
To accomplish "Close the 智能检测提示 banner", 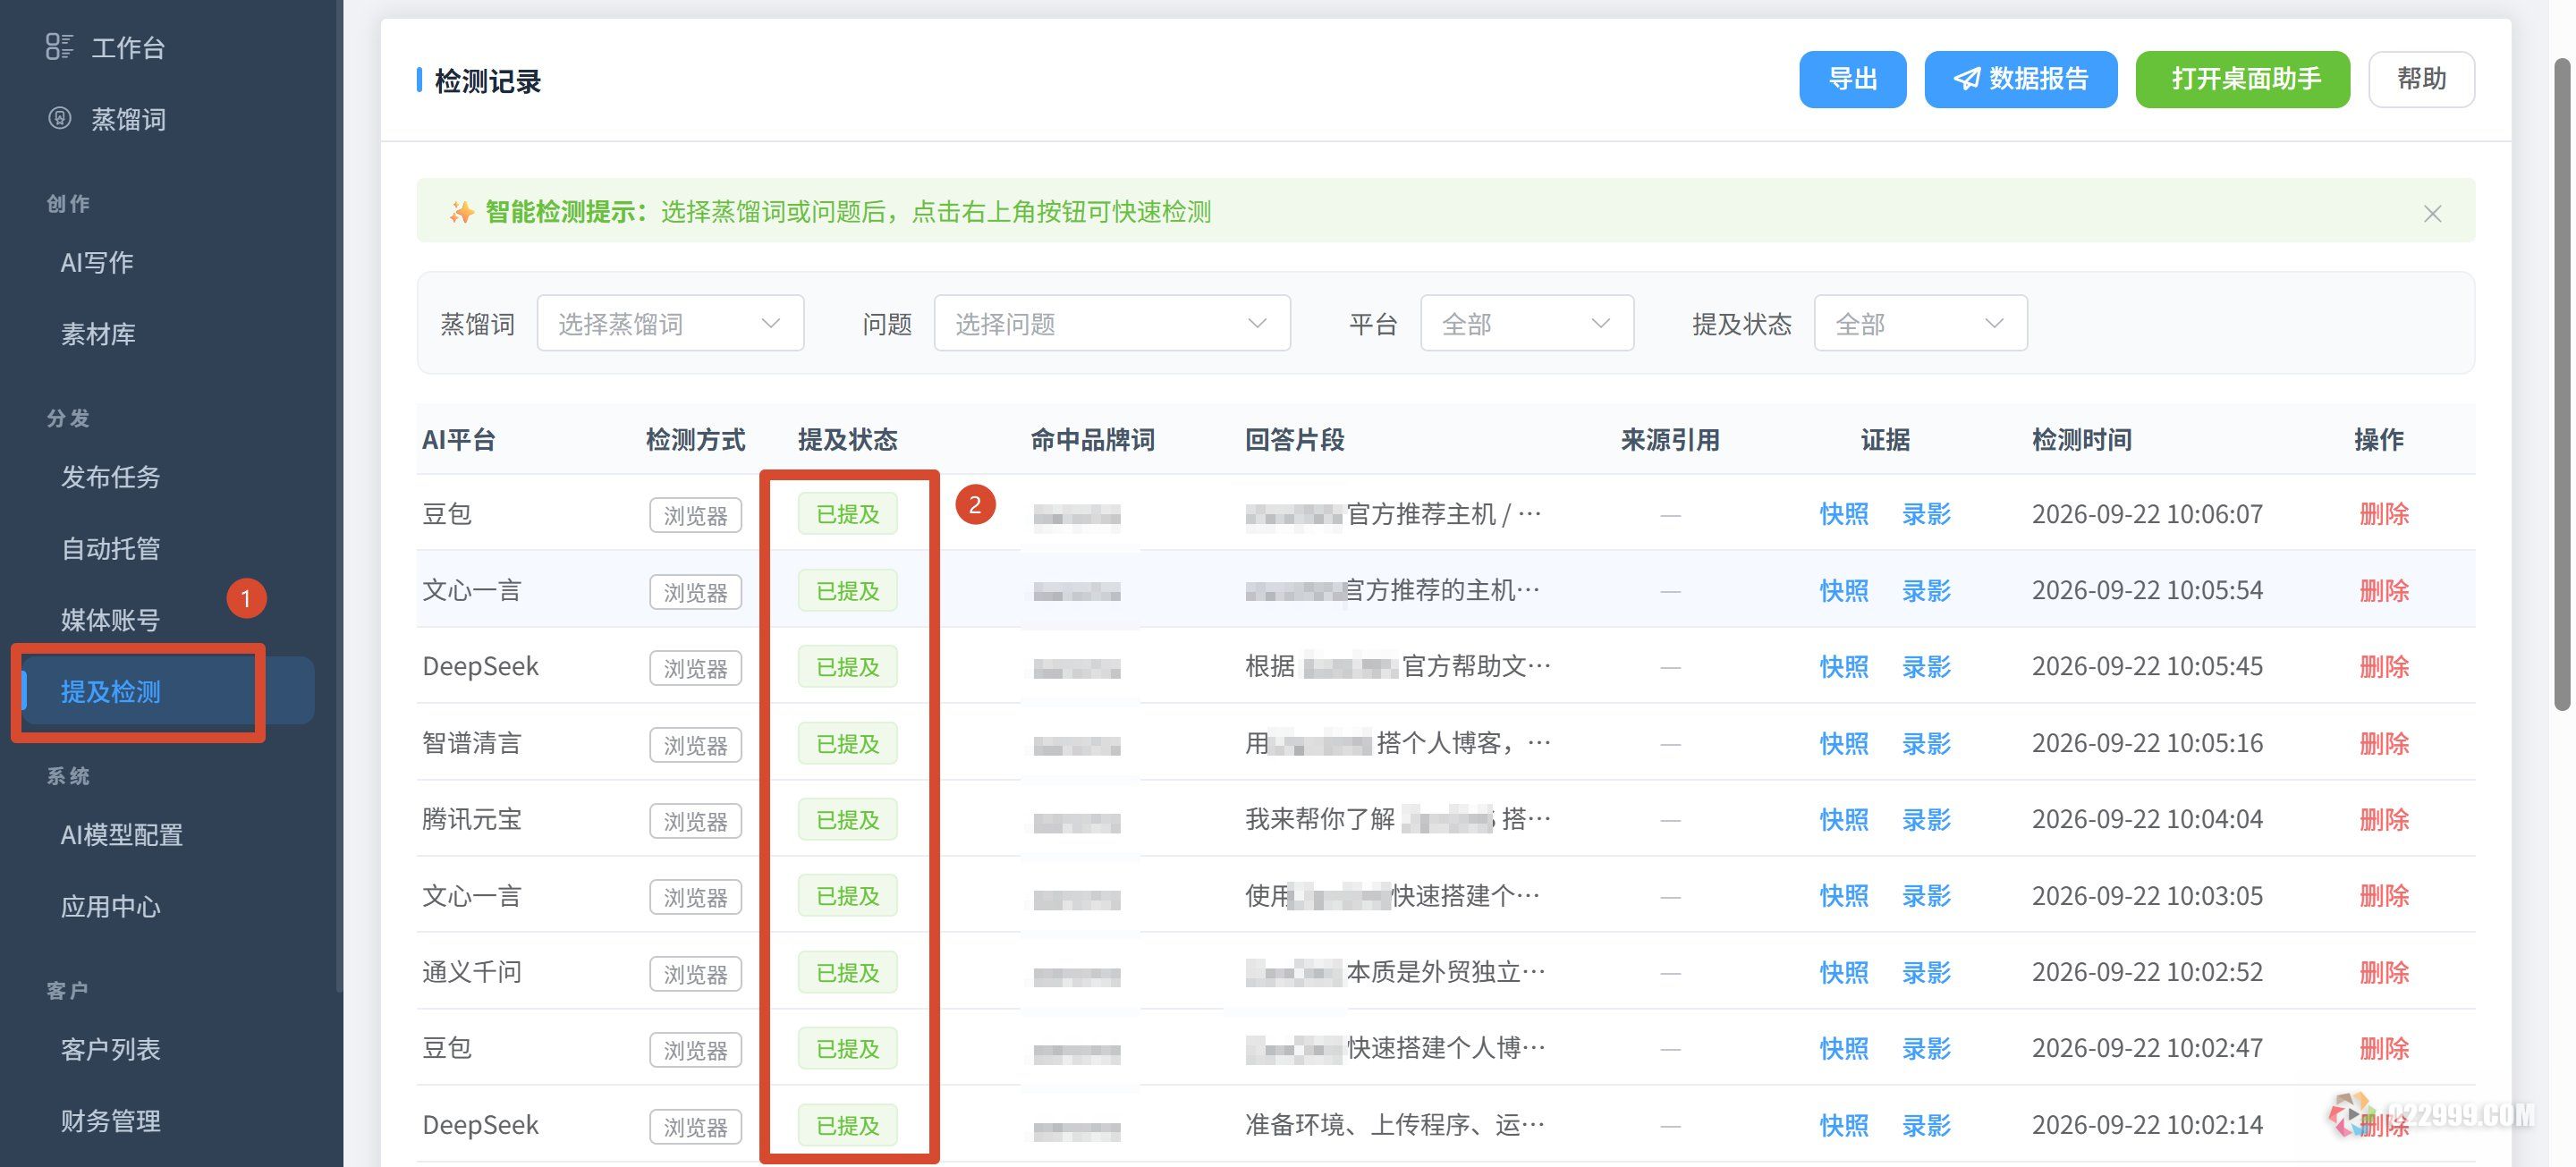I will [x=2432, y=213].
